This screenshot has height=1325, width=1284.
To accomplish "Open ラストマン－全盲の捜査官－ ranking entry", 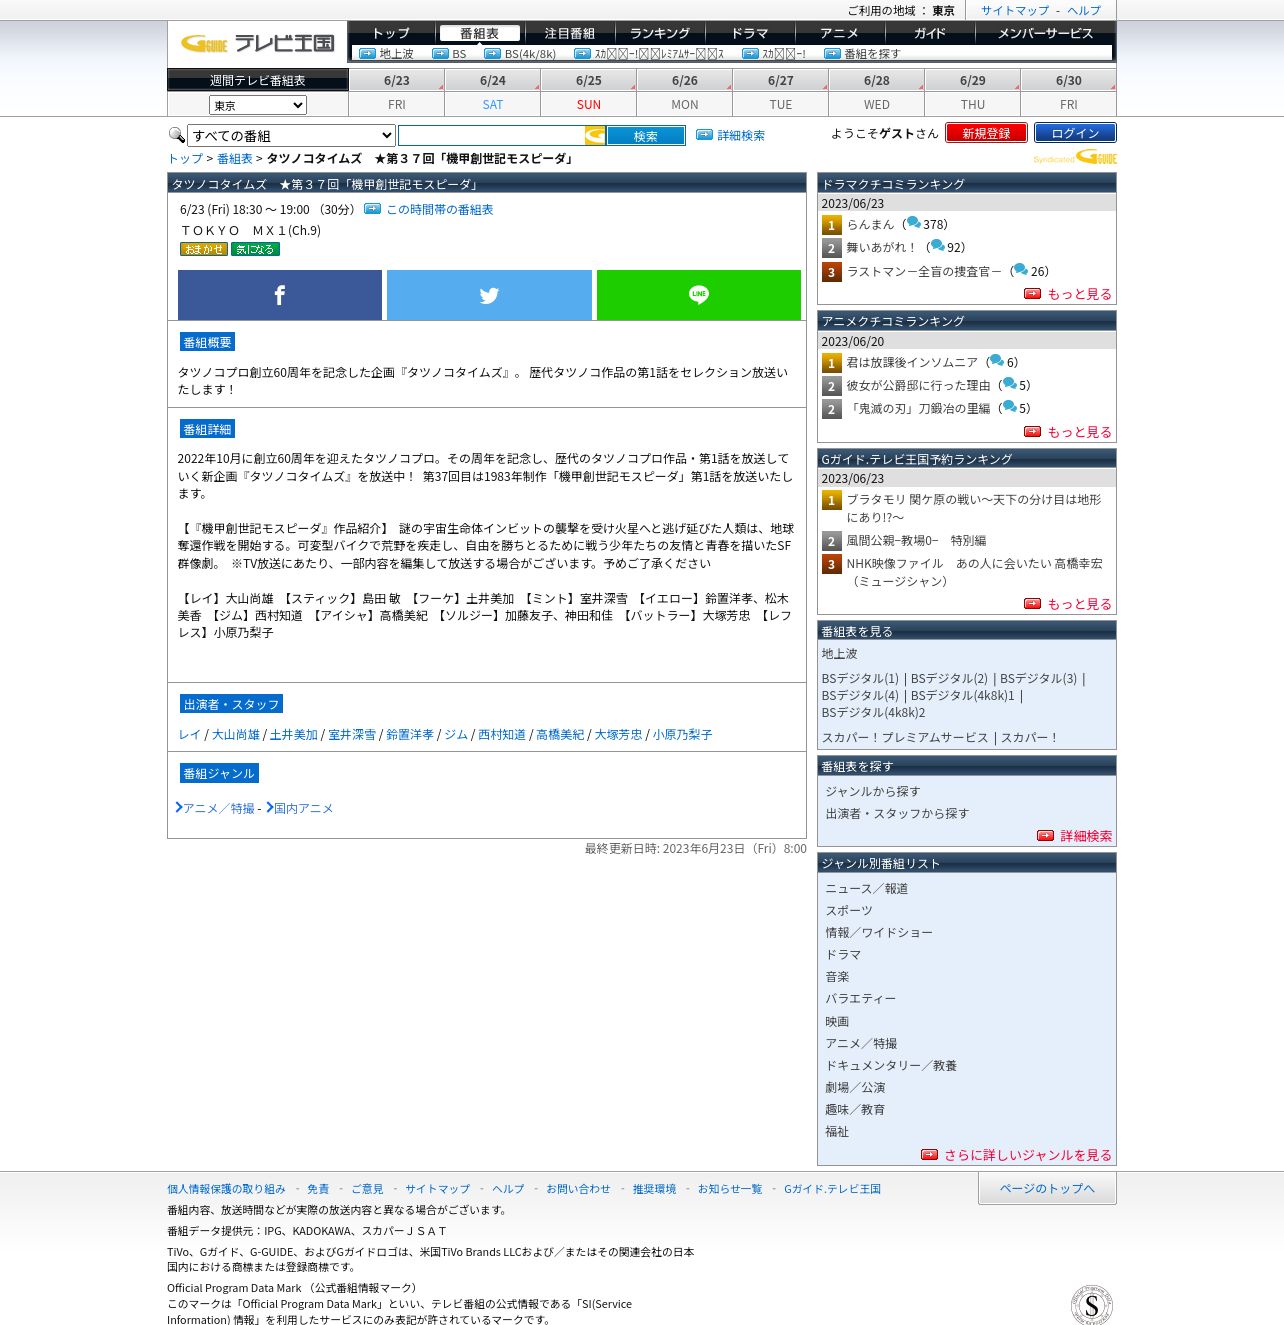I will [x=924, y=271].
